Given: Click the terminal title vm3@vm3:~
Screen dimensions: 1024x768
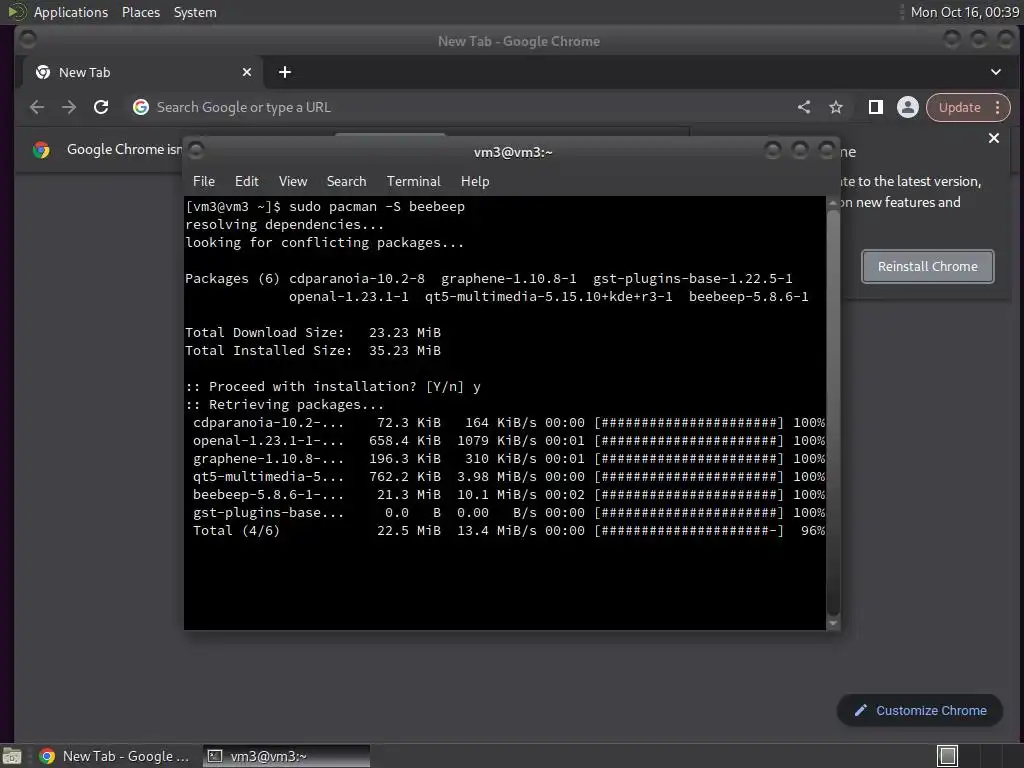Looking at the screenshot, I should point(513,152).
